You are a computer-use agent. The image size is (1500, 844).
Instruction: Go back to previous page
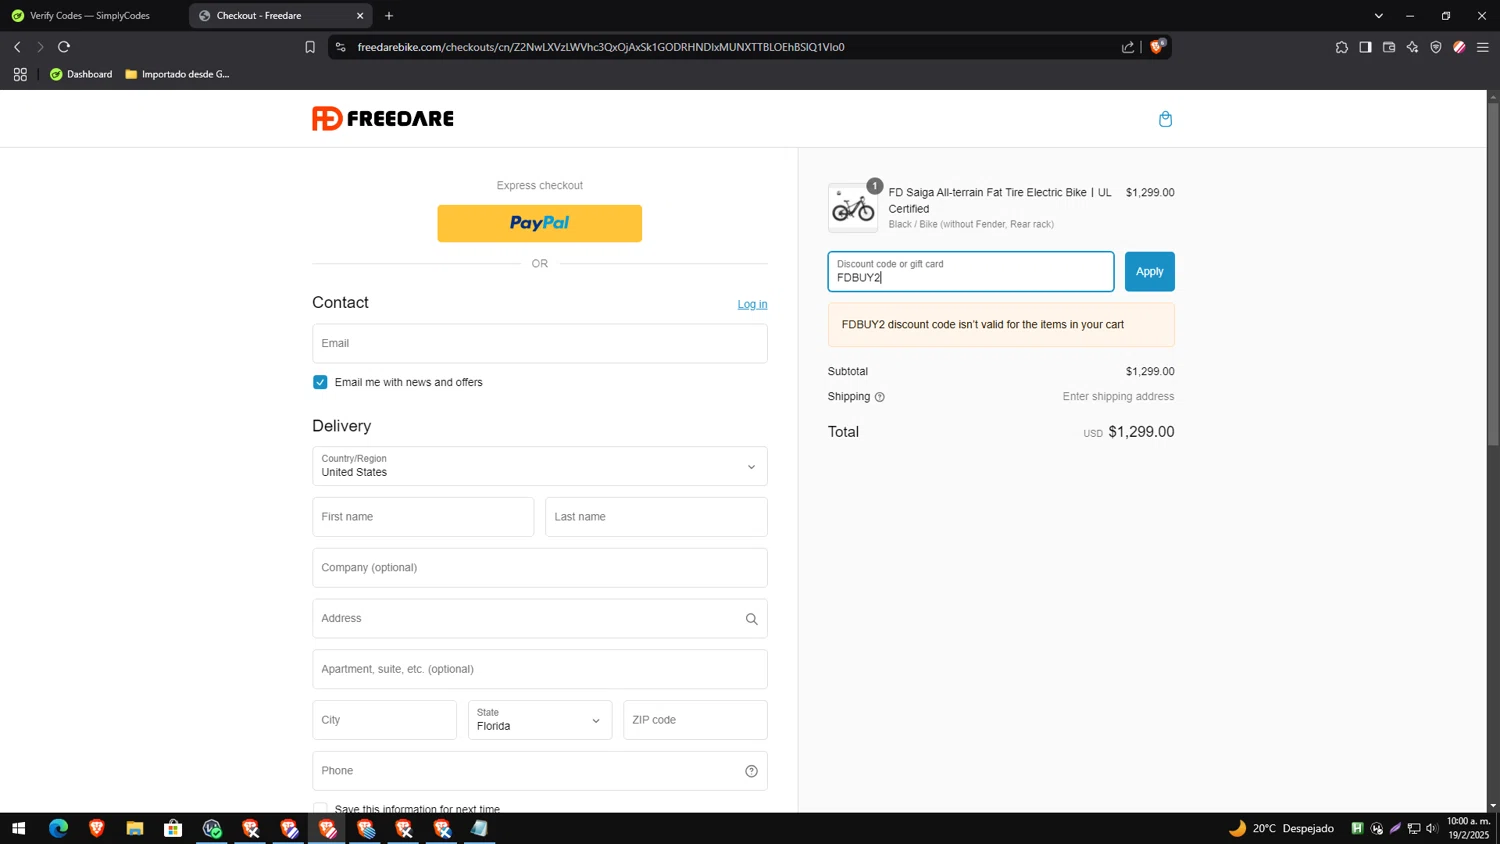click(x=17, y=47)
